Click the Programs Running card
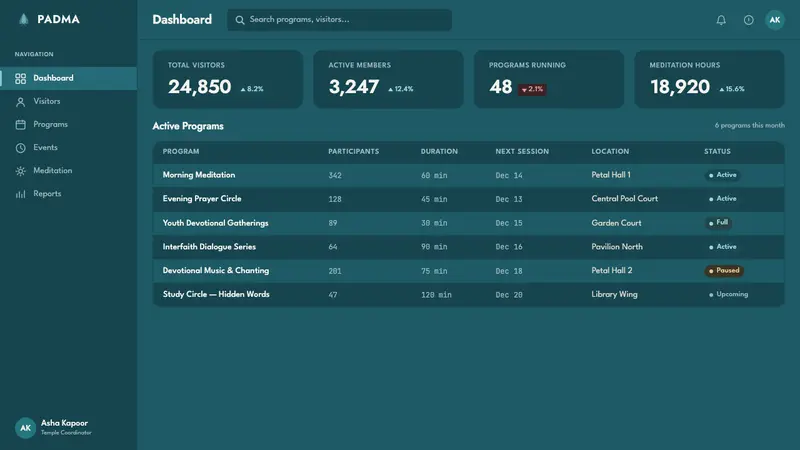800x450 pixels. pos(549,79)
